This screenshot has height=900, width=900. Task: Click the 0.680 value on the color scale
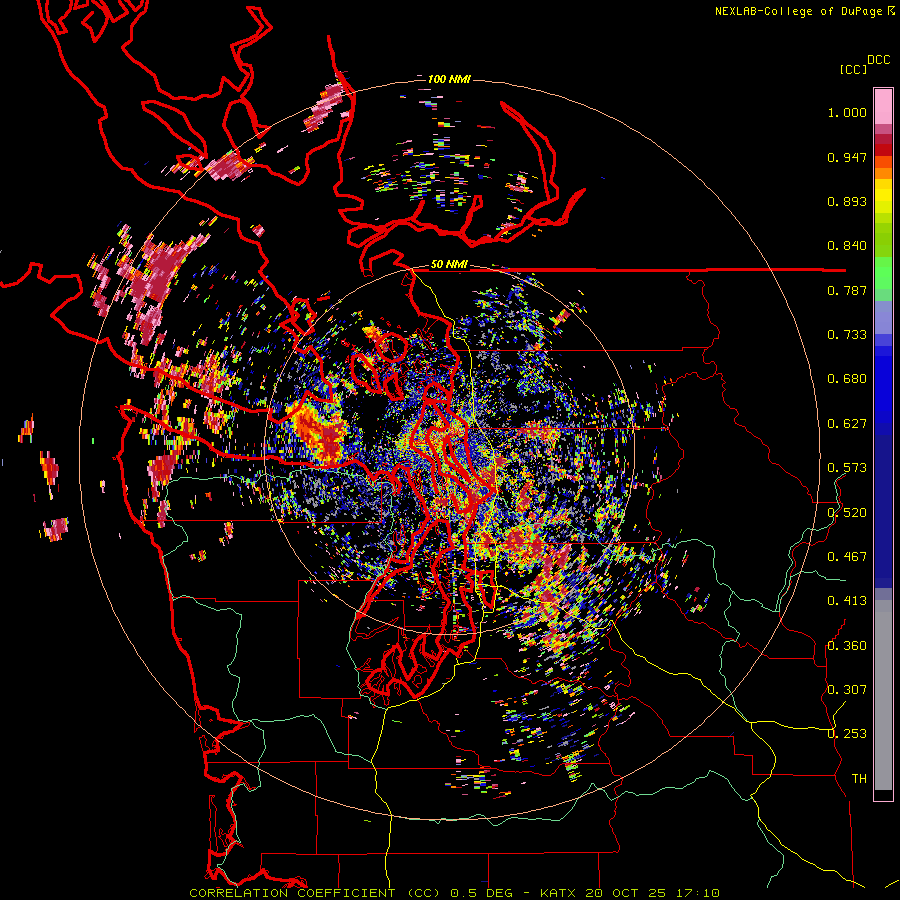click(x=847, y=379)
